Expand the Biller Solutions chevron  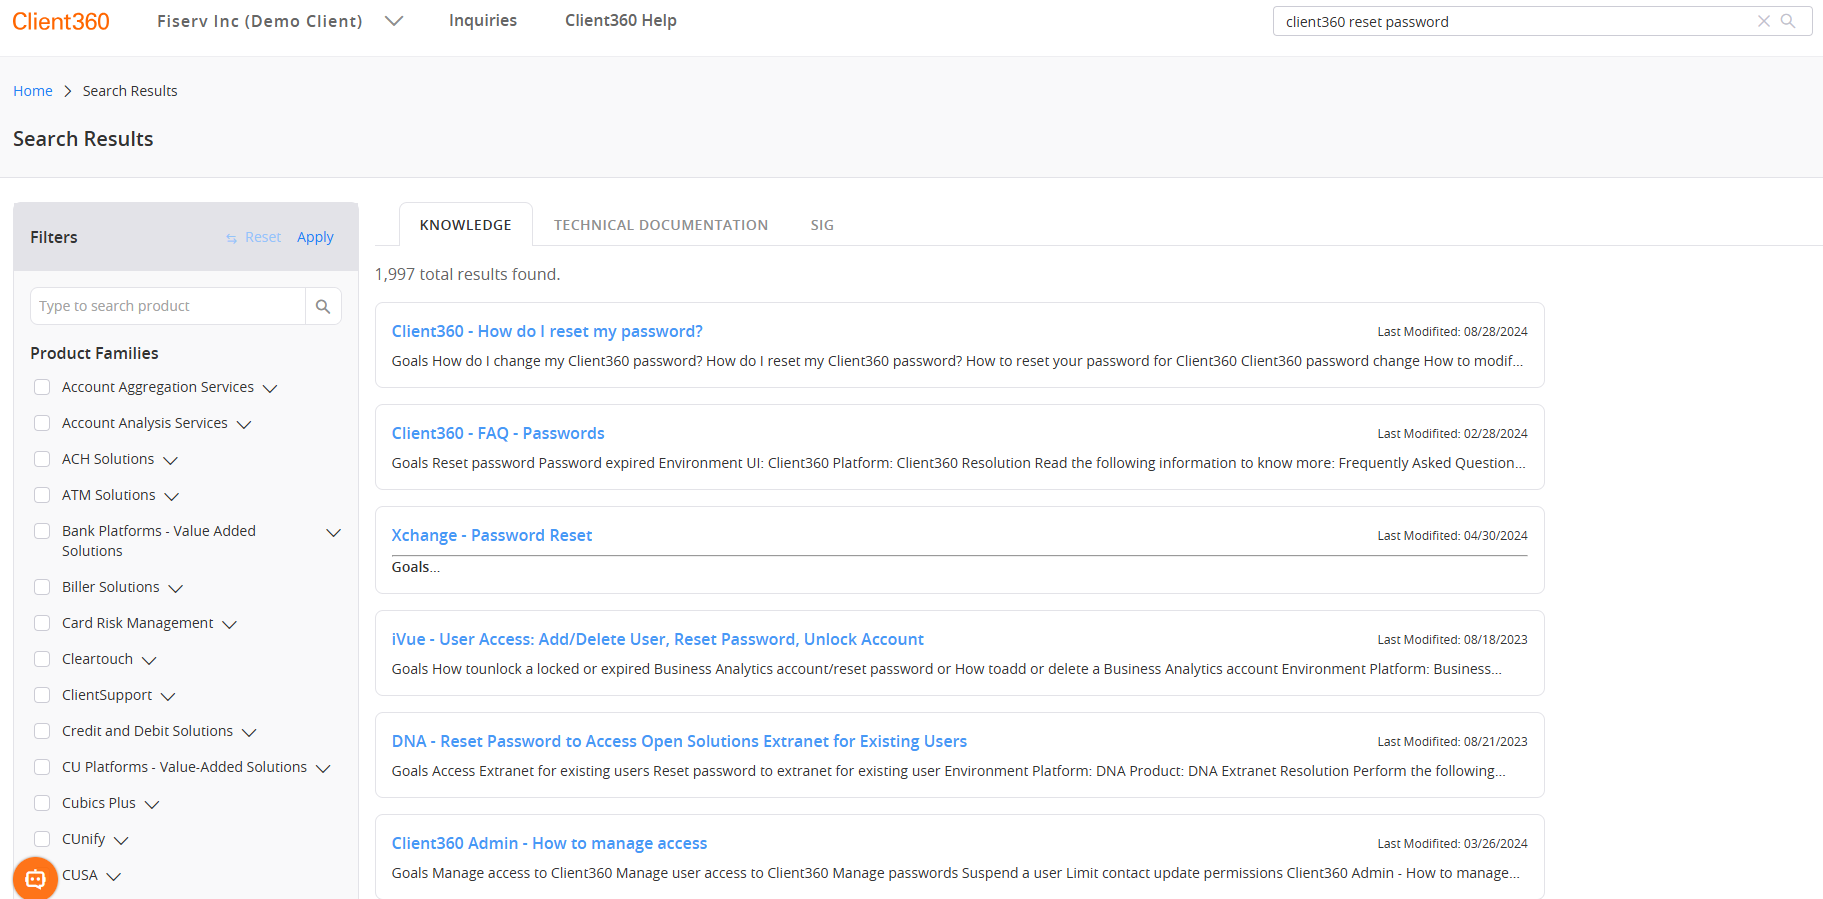(x=176, y=588)
